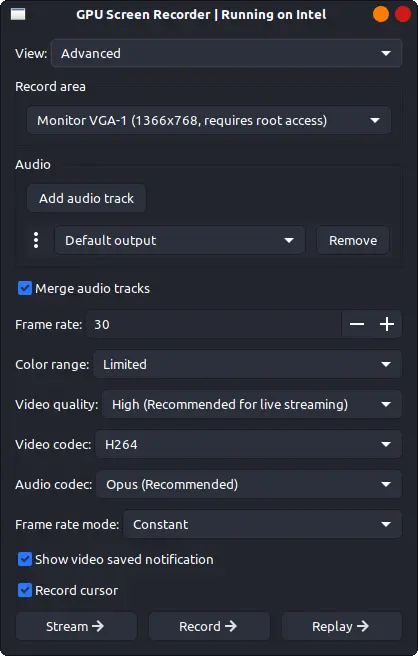This screenshot has height=656, width=418.
Task: Click the window menu icon in title bar
Action: 18,14
